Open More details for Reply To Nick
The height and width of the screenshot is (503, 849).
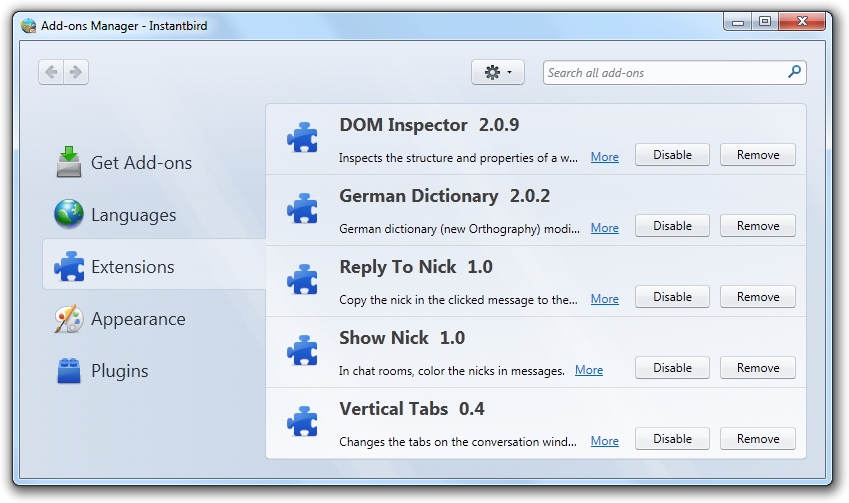click(604, 299)
